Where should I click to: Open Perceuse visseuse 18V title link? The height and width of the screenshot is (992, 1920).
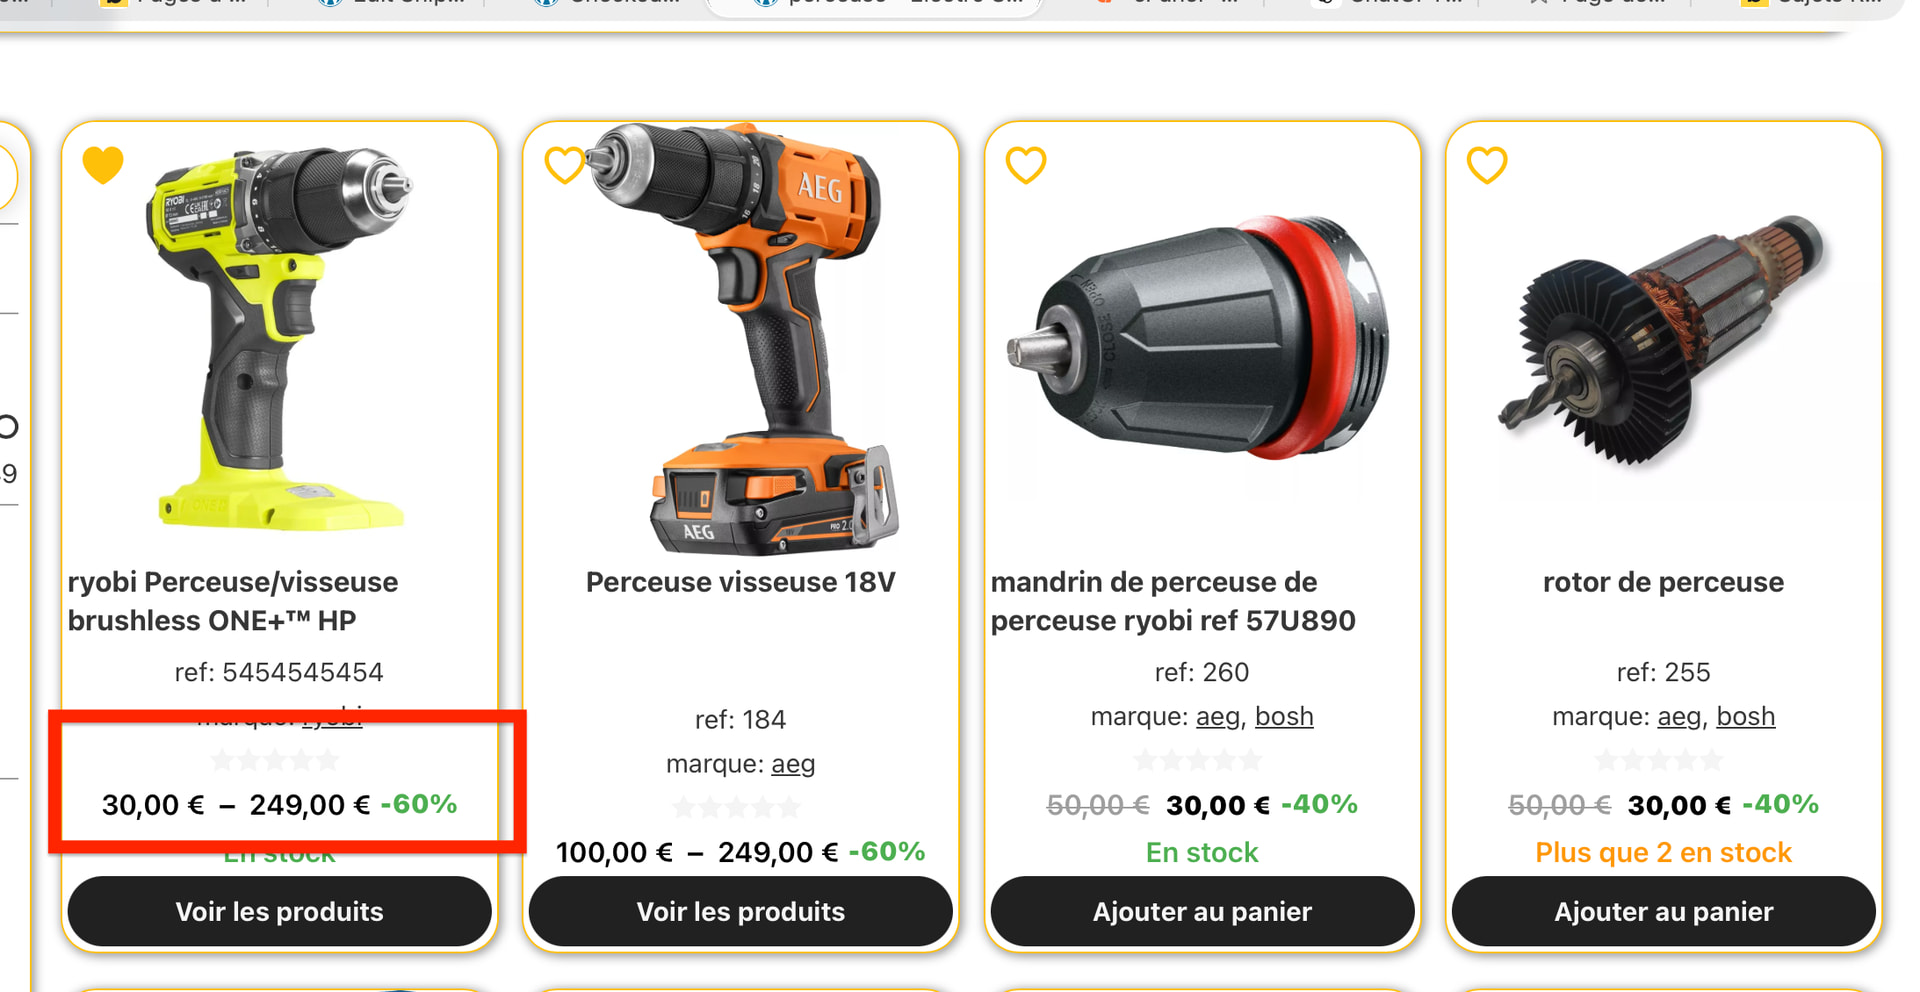[741, 582]
